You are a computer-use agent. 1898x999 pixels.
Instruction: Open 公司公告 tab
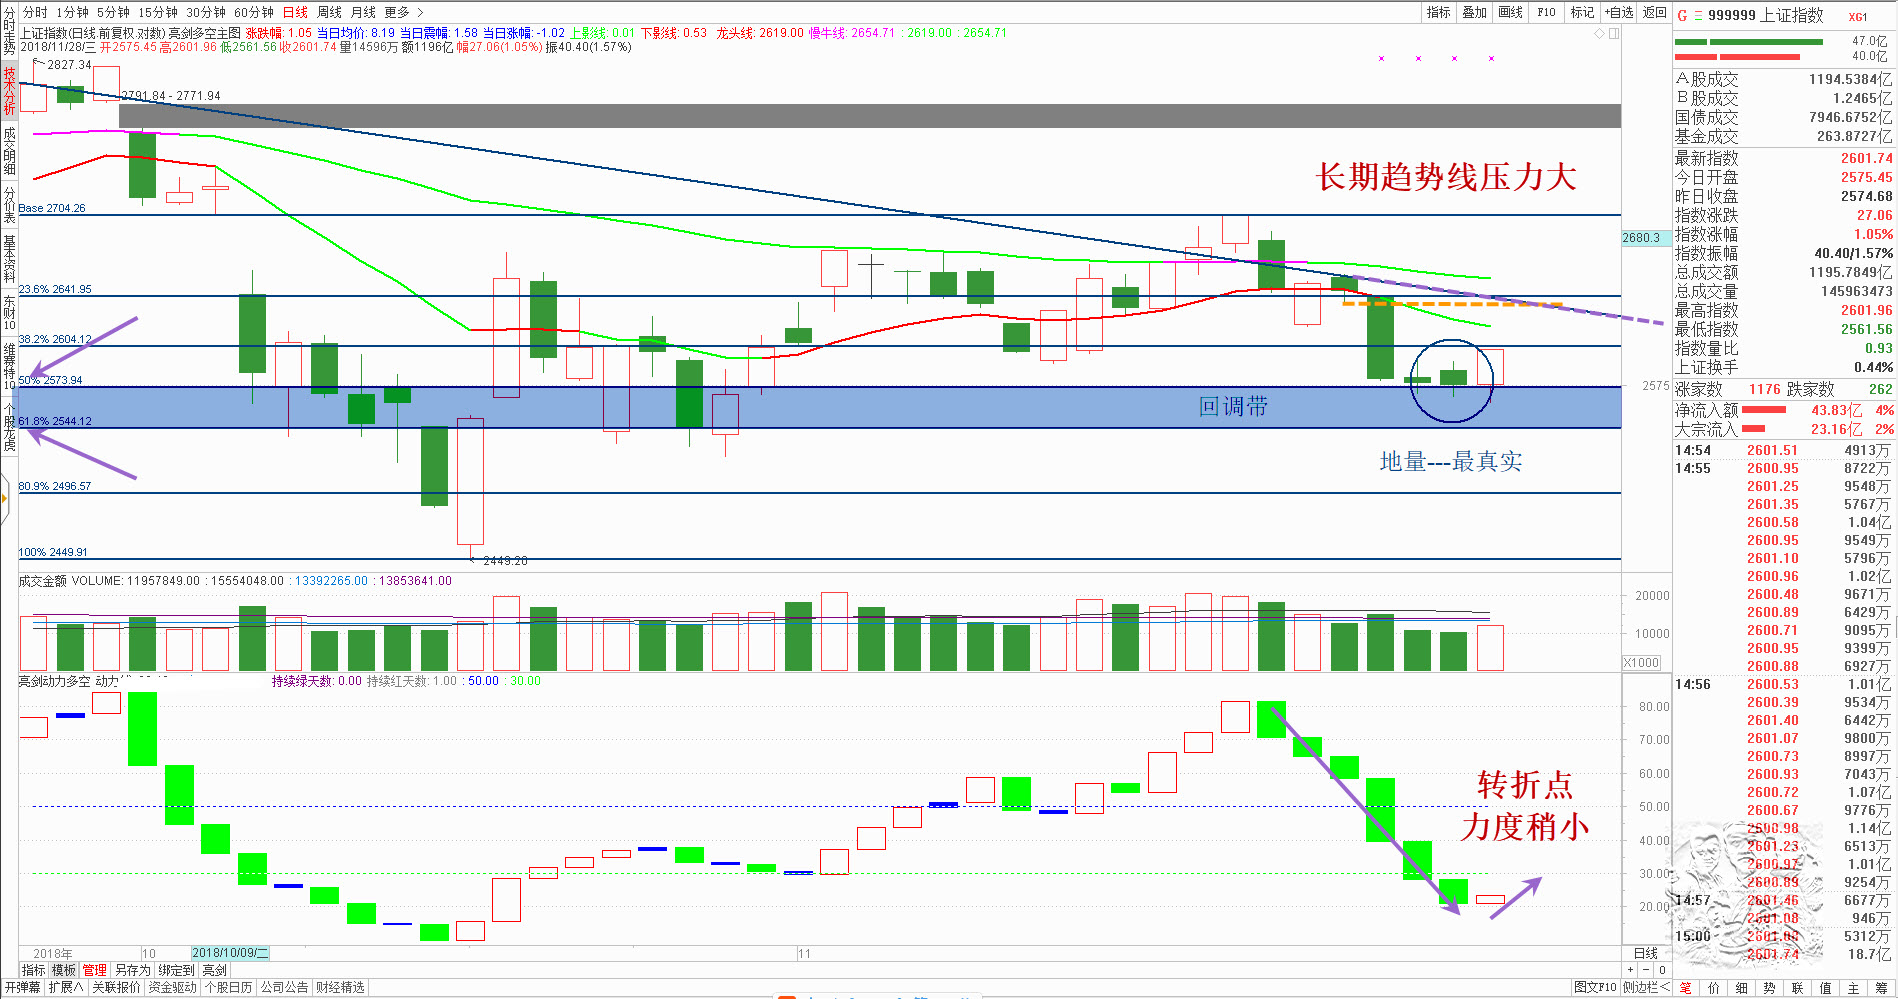(x=285, y=988)
